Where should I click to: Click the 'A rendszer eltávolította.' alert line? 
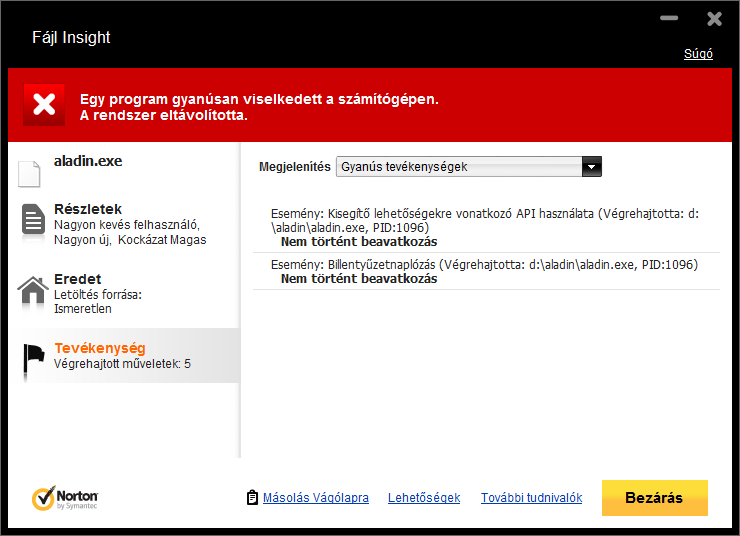tap(164, 115)
